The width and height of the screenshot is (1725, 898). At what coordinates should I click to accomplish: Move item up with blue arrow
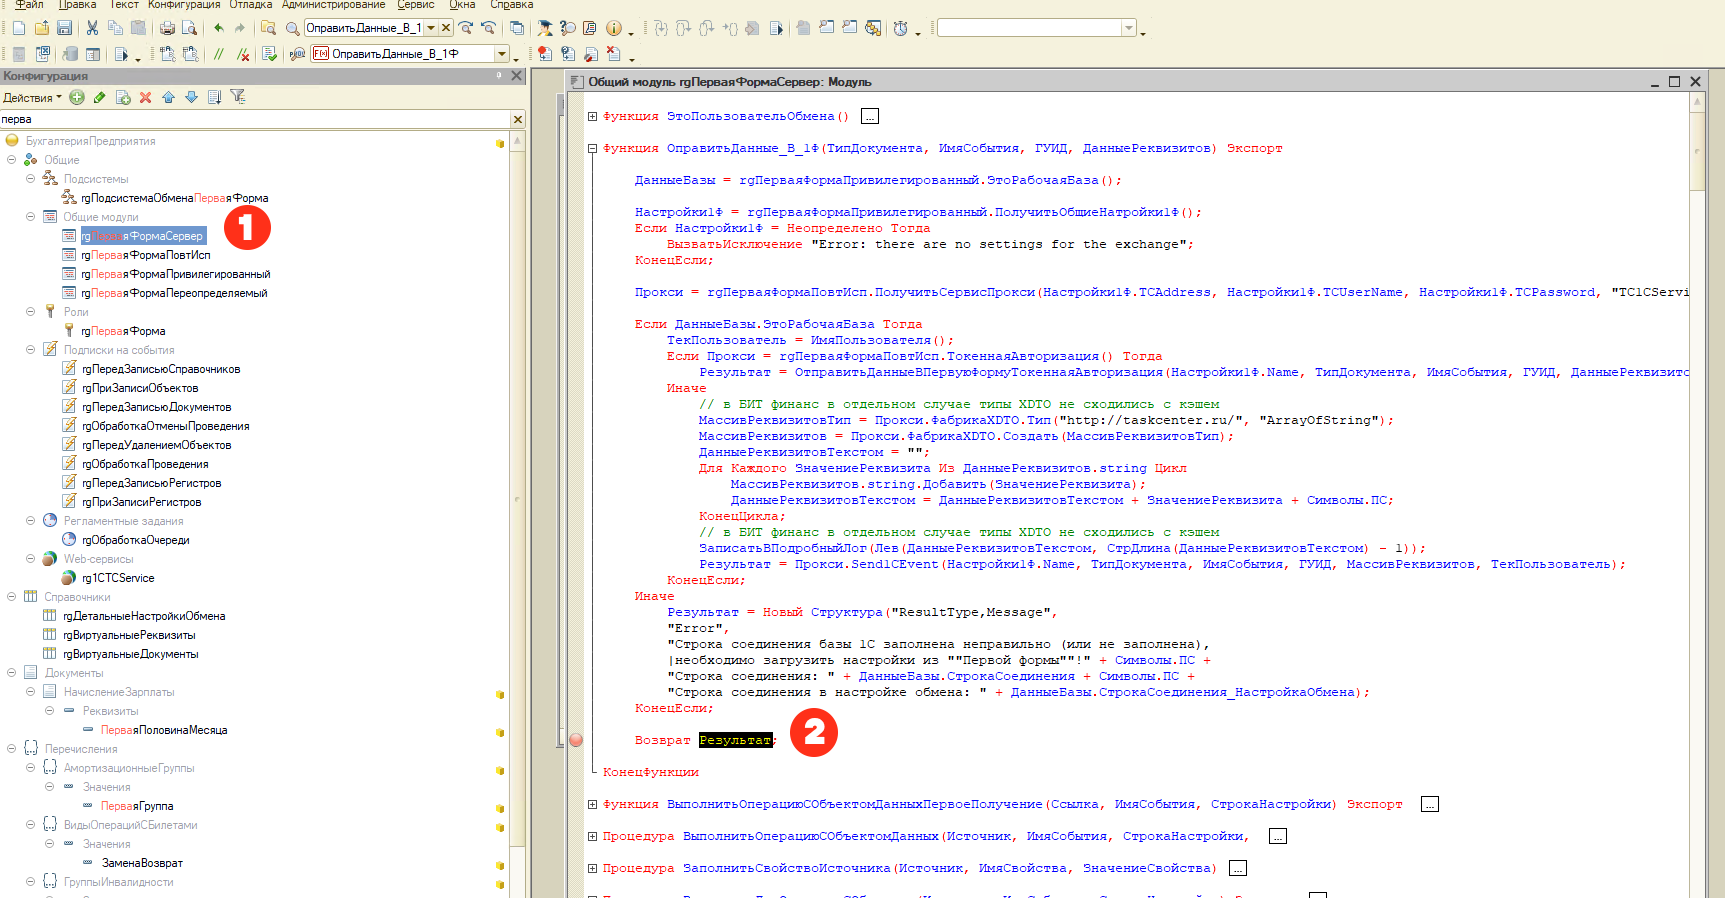(168, 97)
